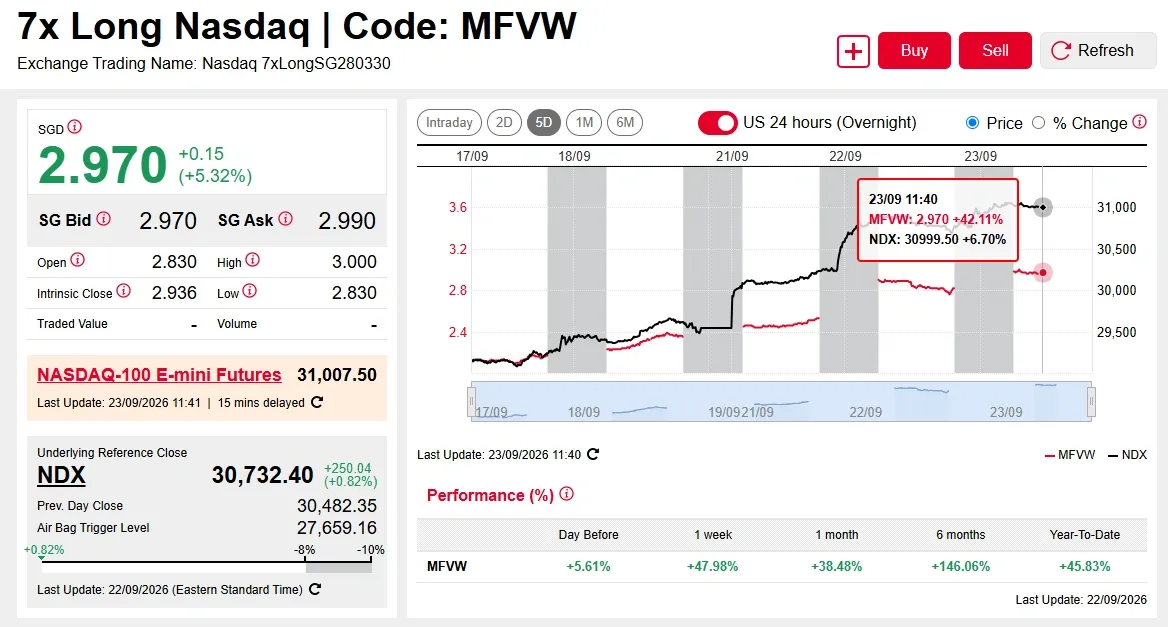
Task: Refresh the NDX underlying reference update
Action: pyautogui.click(x=315, y=589)
